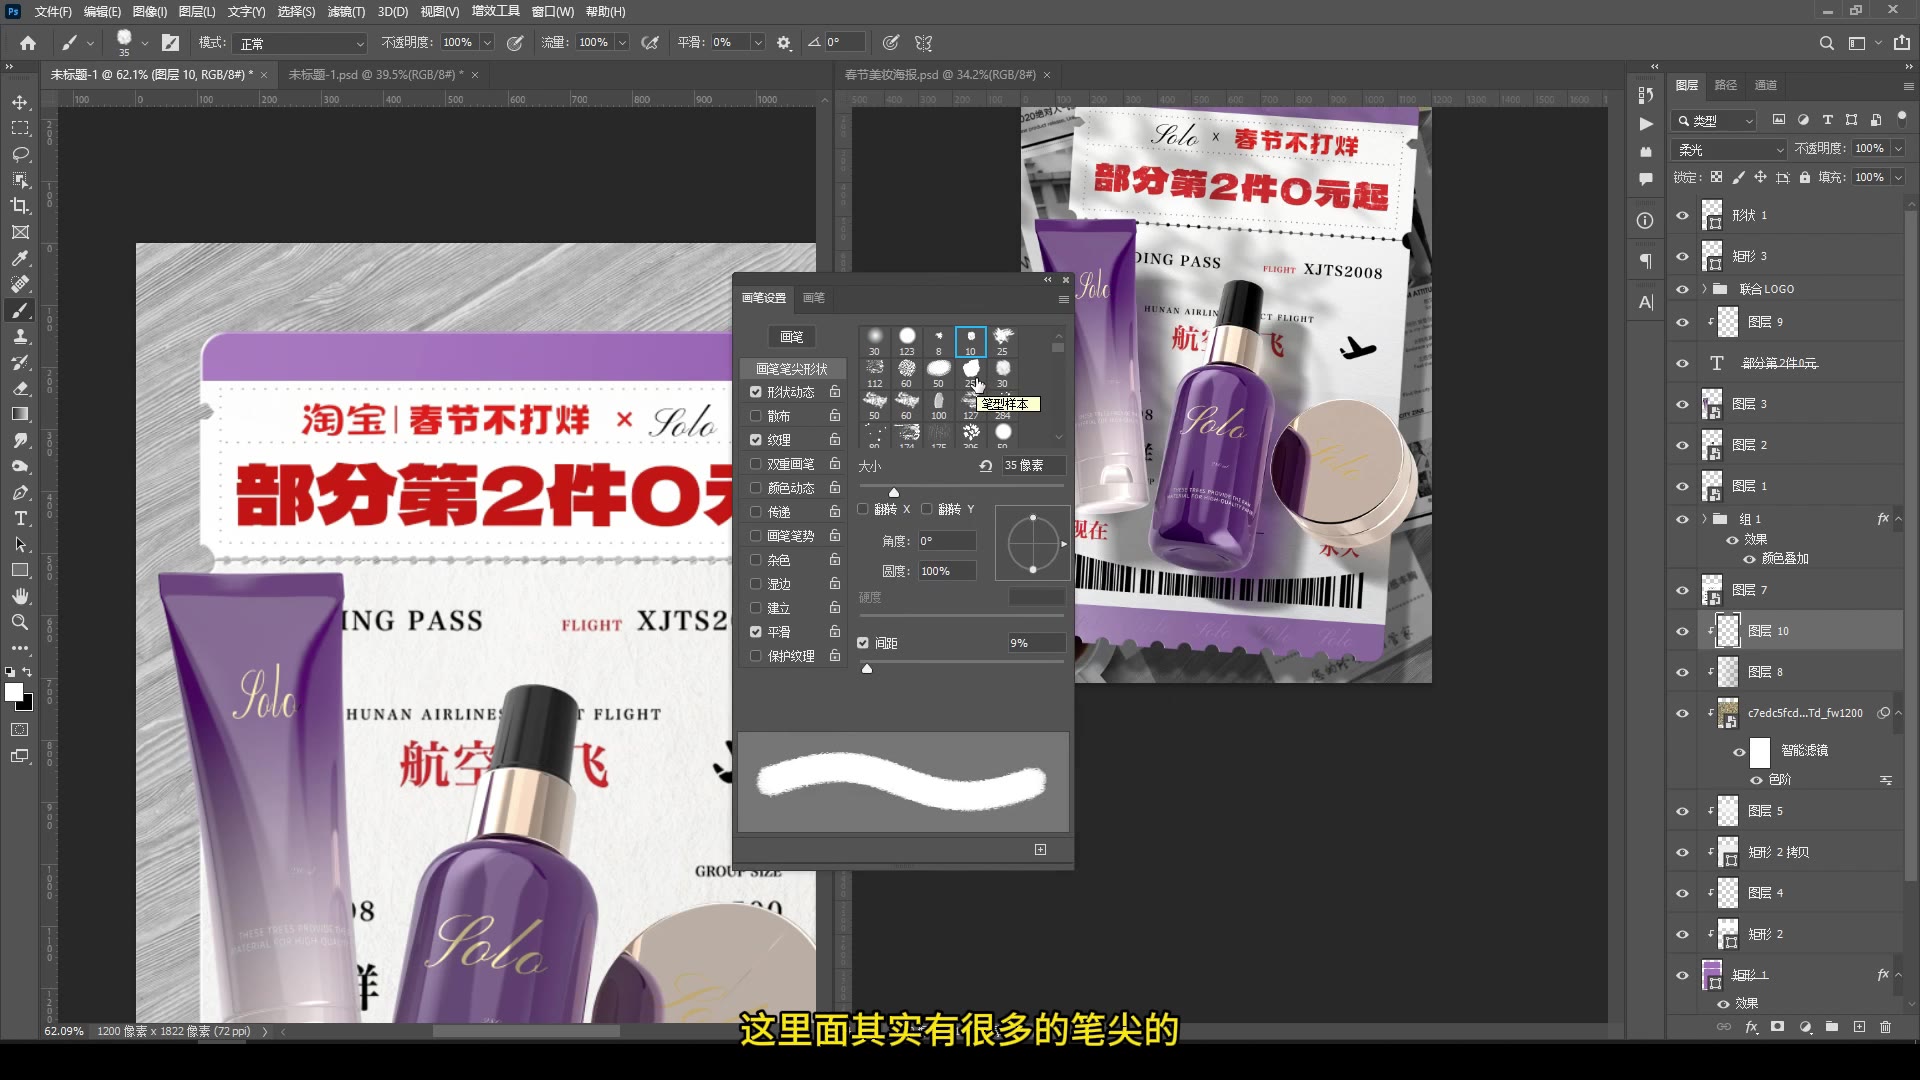
Task: Select 画笔笔势 setting
Action: pyautogui.click(x=791, y=536)
